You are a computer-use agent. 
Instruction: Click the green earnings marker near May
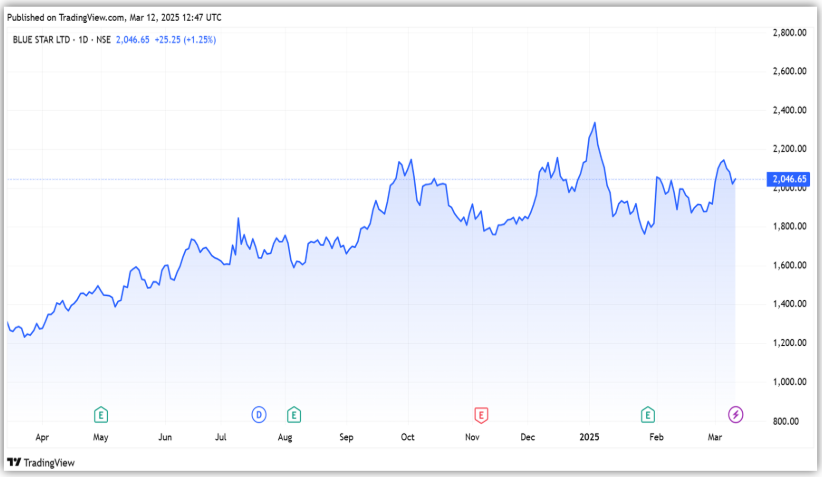[x=101, y=414]
